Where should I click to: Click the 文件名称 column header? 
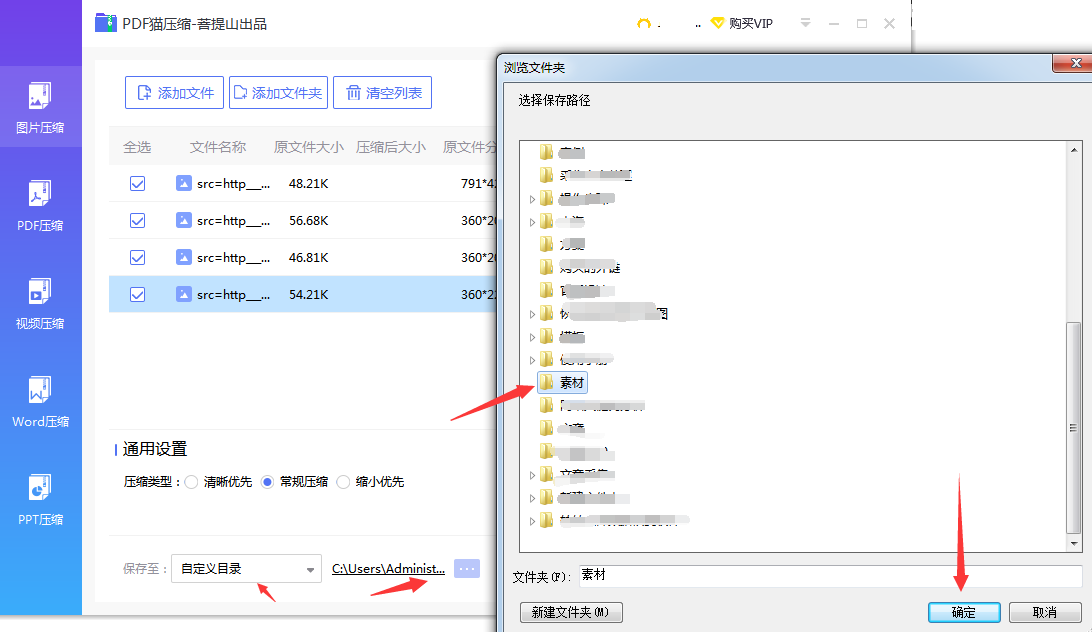218,147
